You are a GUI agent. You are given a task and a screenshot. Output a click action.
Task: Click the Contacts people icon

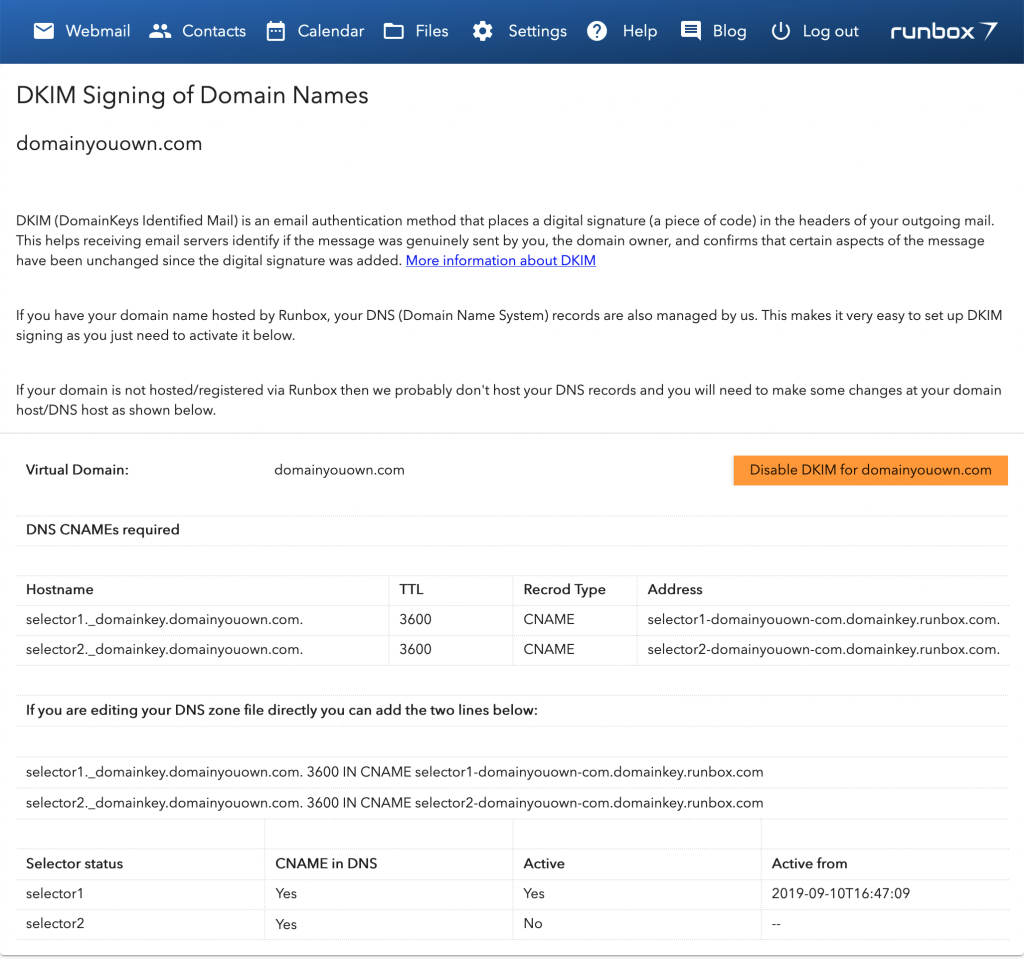160,31
